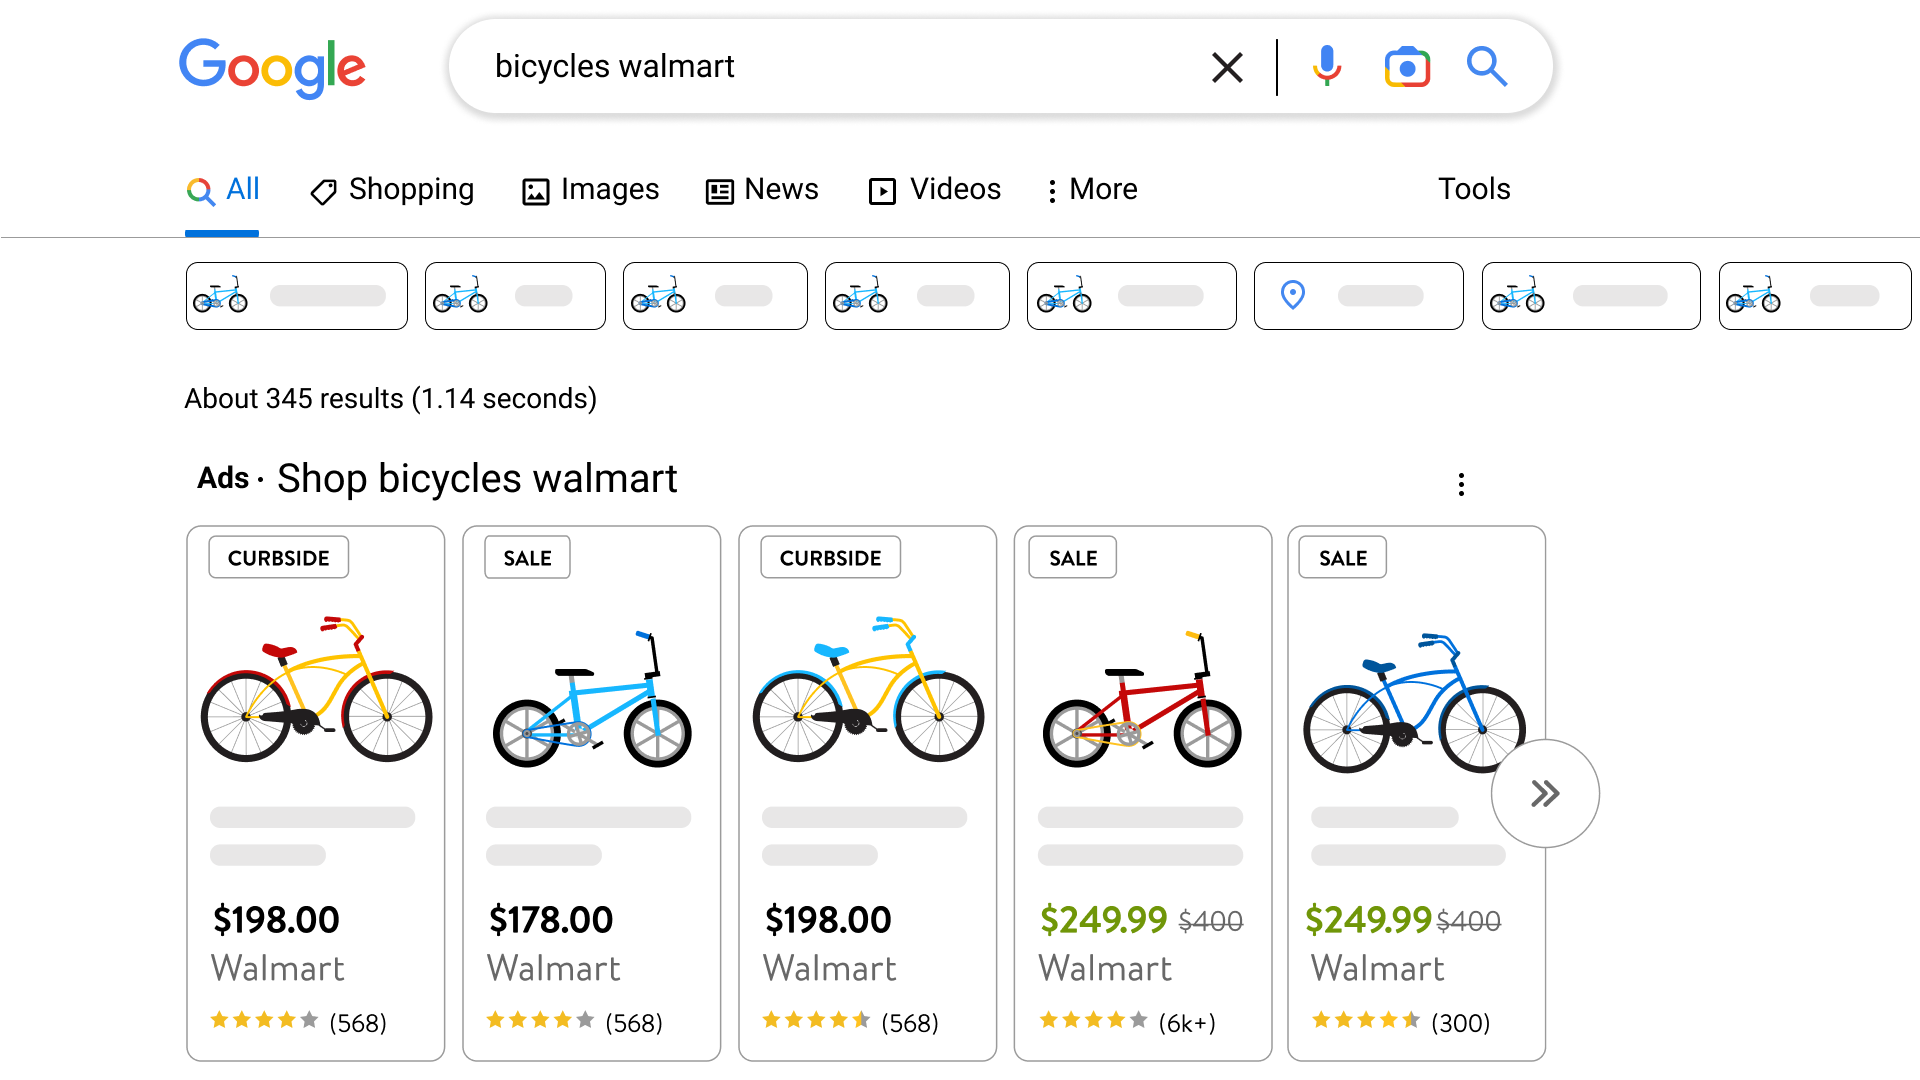The width and height of the screenshot is (1920, 1080).
Task: Click the blue search magnifier icon
Action: pyautogui.click(x=1486, y=67)
